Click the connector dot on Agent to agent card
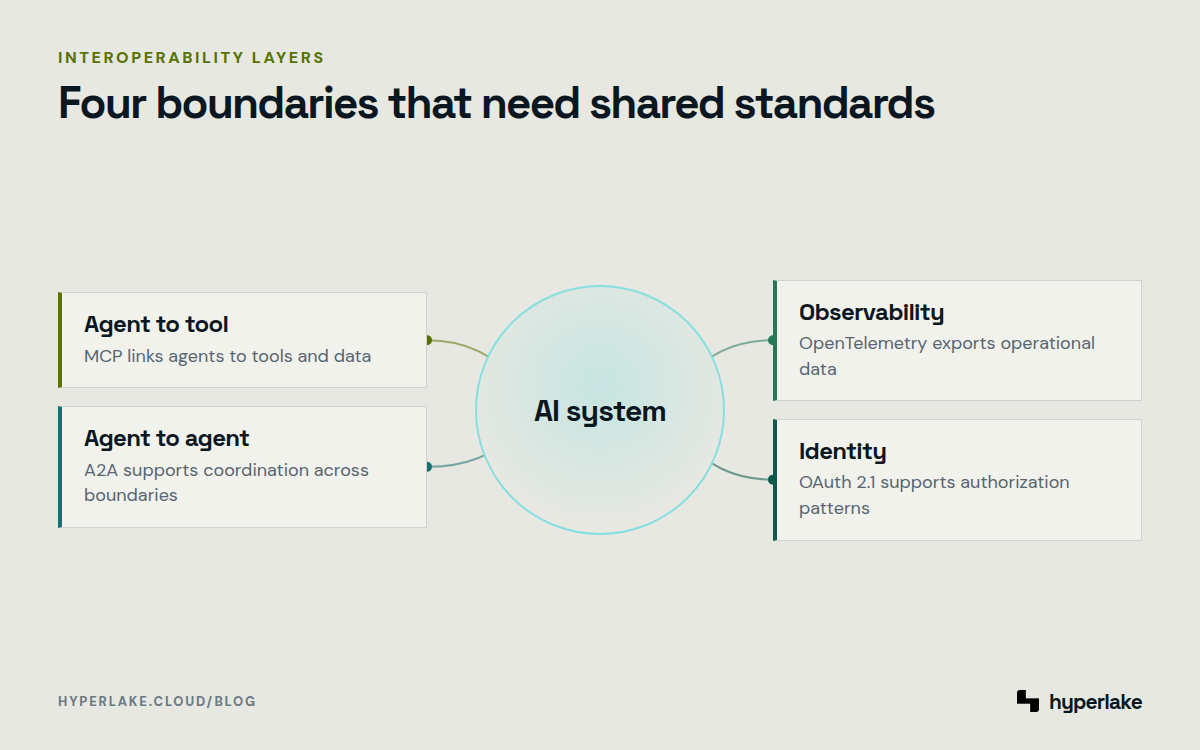 tap(427, 466)
